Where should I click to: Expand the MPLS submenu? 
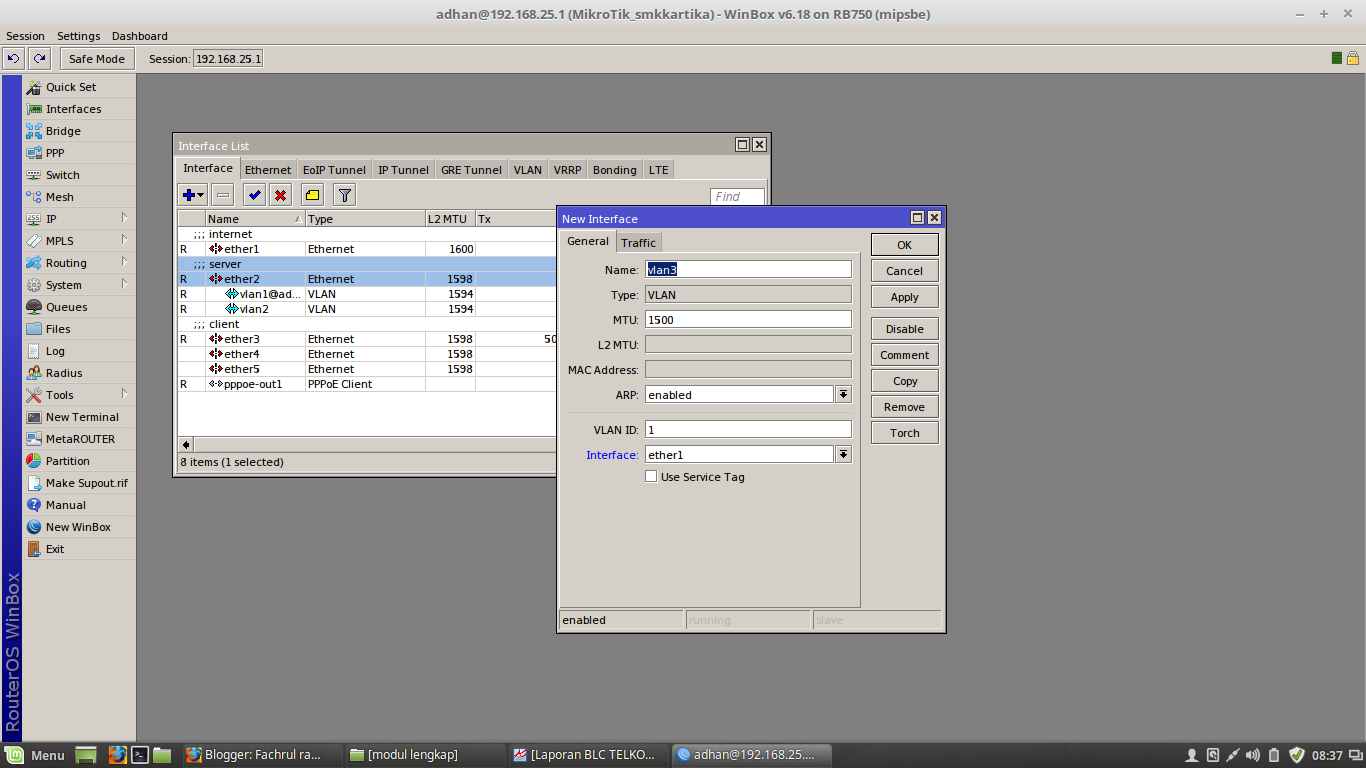pyautogui.click(x=79, y=241)
